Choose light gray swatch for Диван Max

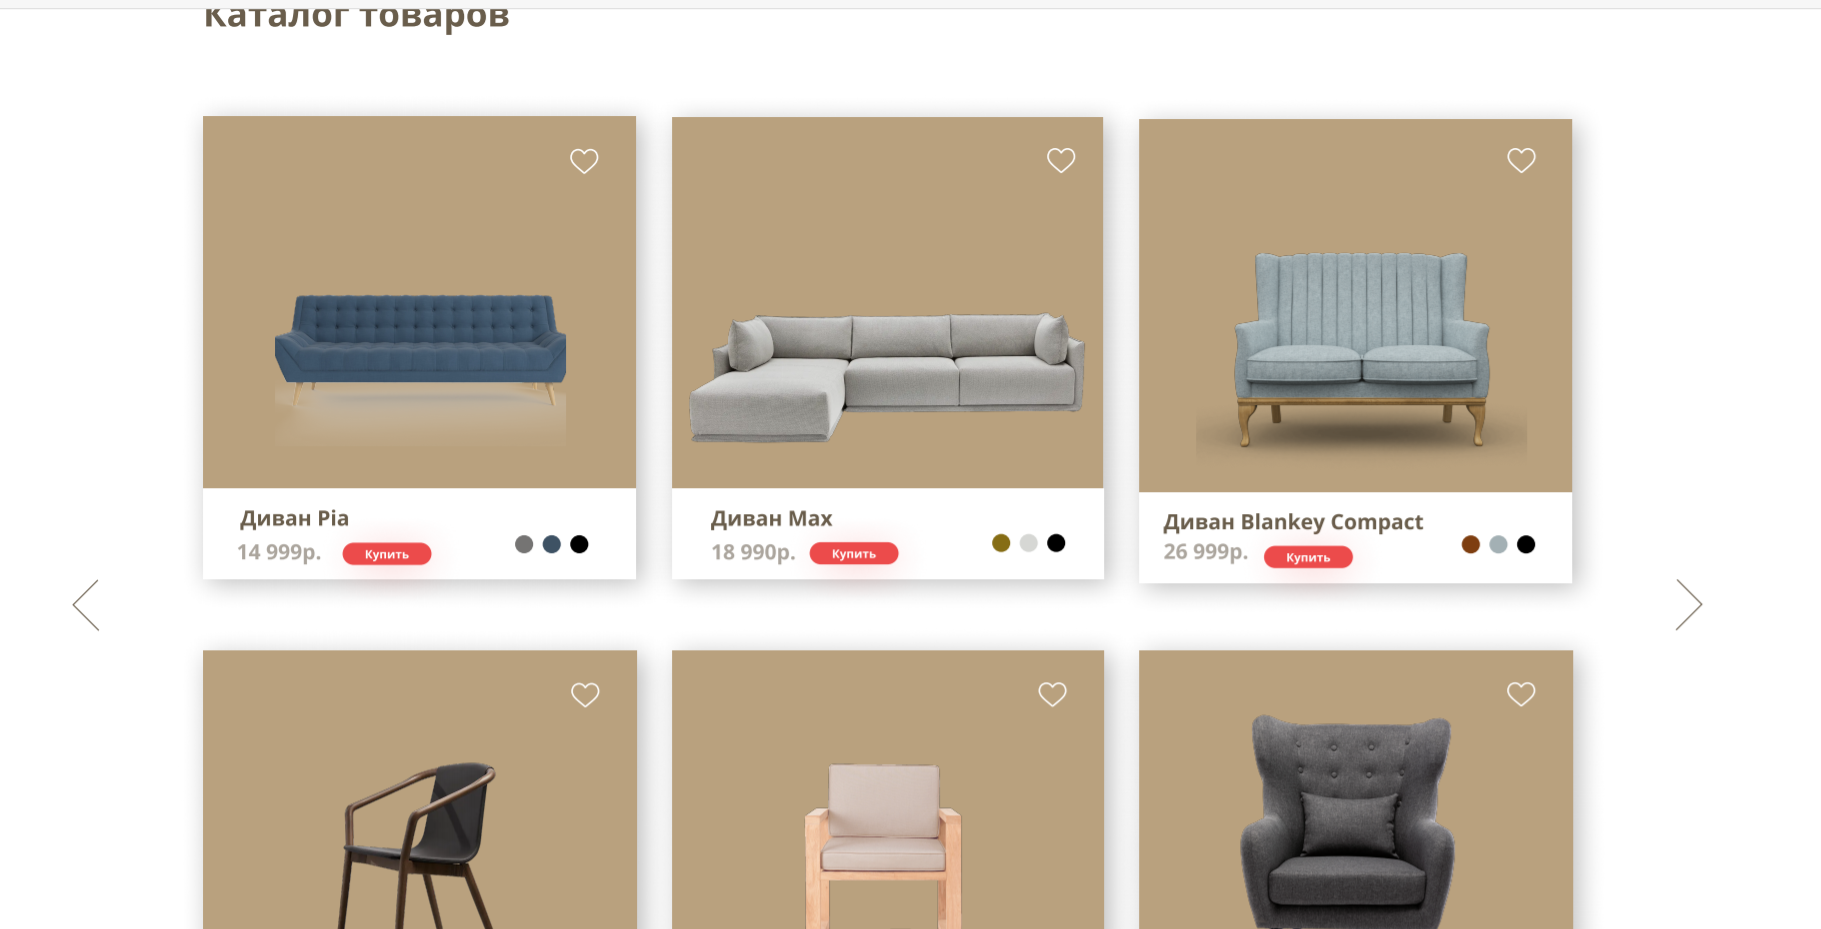click(x=1029, y=543)
